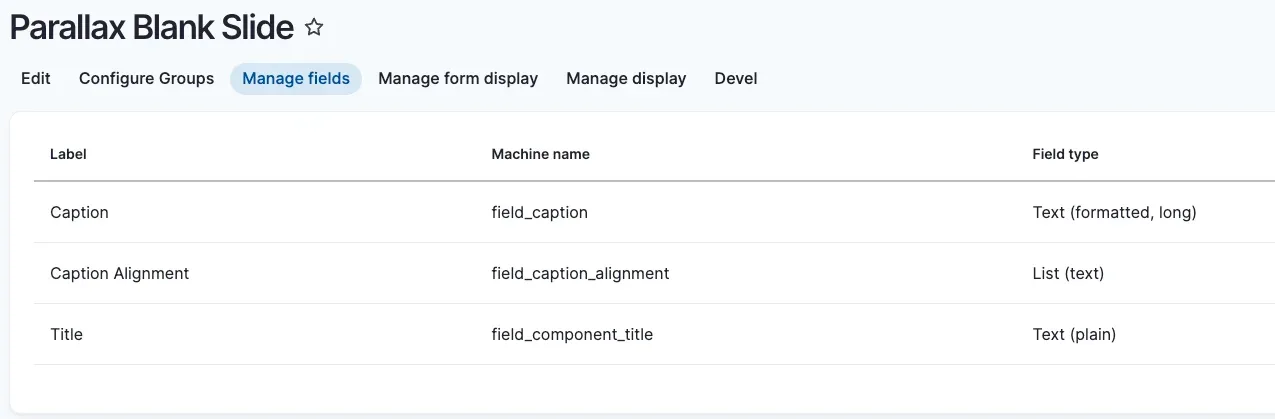
Task: Click the List (text) field type
Action: (1068, 273)
